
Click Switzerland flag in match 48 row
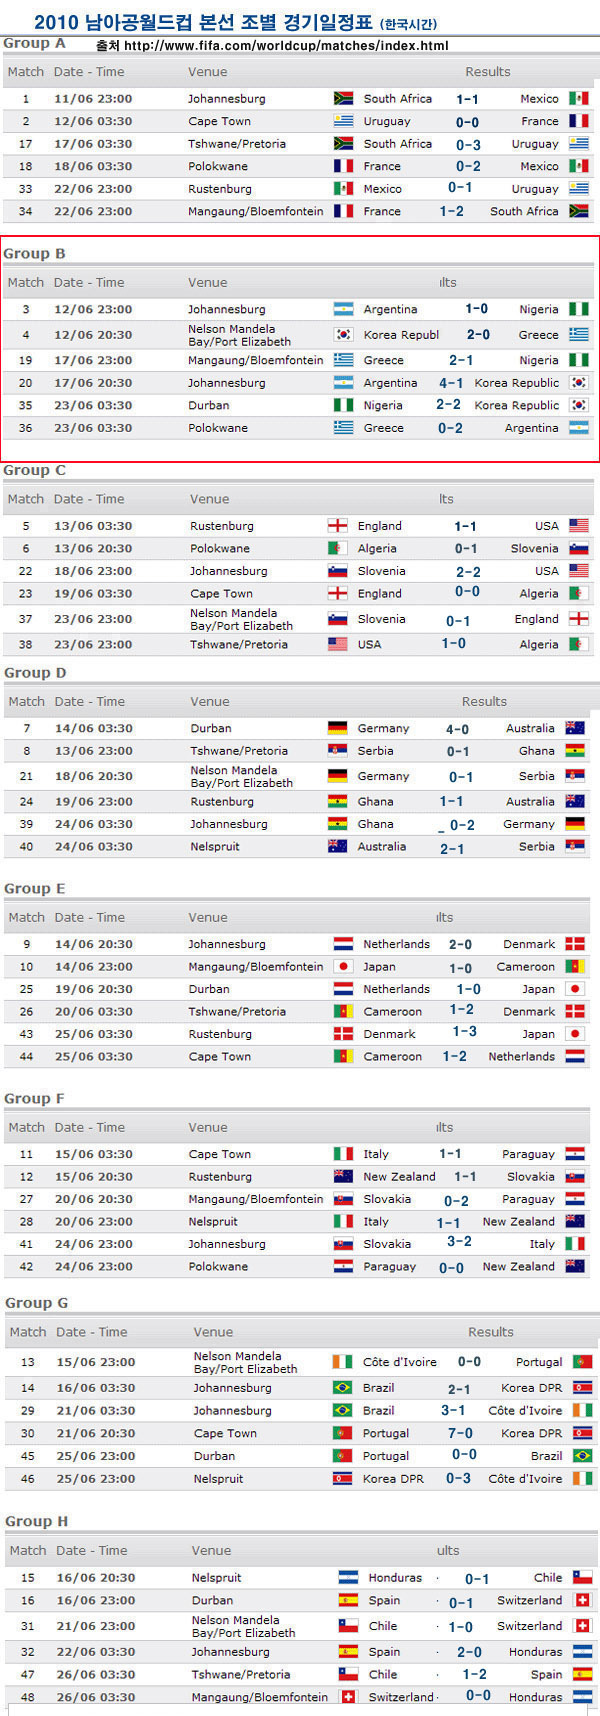tap(349, 1697)
